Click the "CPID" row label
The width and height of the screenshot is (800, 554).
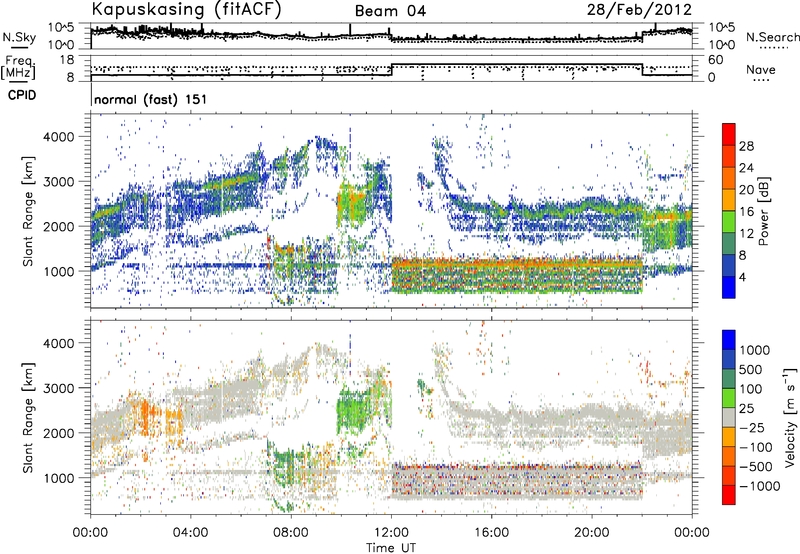22,95
